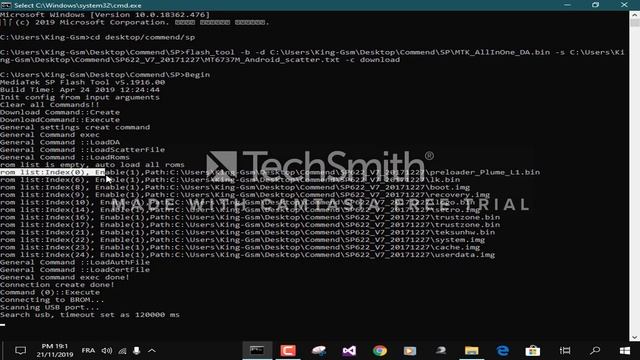Launch Visual Studio from the taskbar

point(349,351)
